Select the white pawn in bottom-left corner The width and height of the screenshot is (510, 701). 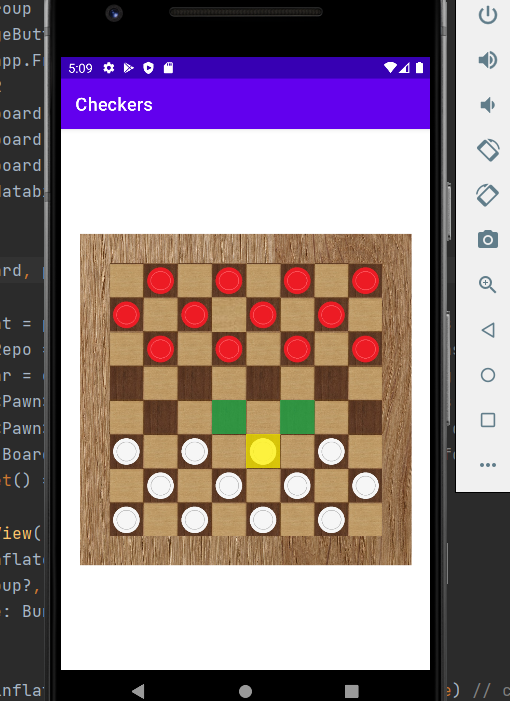click(x=126, y=520)
